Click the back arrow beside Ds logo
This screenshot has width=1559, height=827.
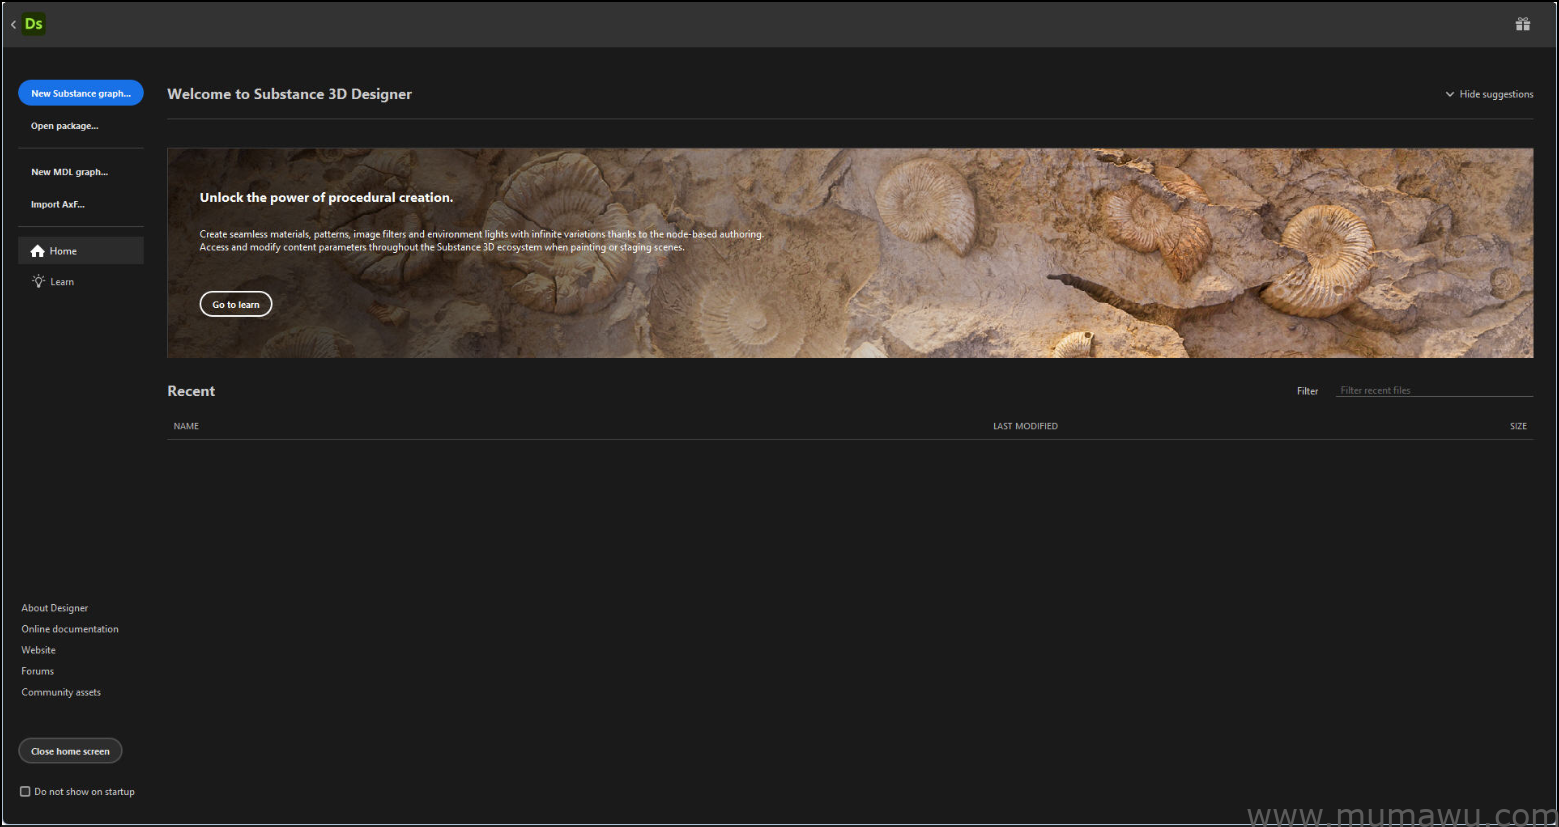13,25
